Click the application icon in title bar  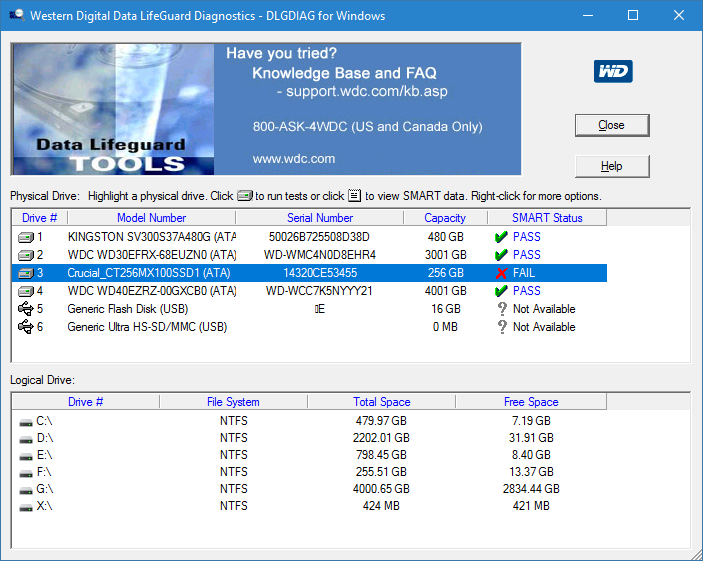coord(17,15)
